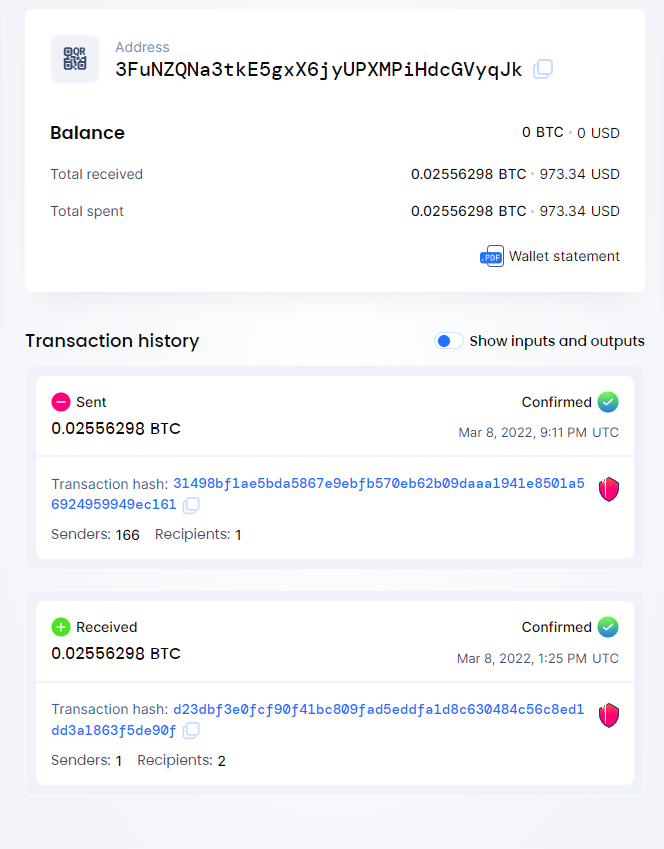Copy the Received transaction hash
The width and height of the screenshot is (664, 849).
191,731
